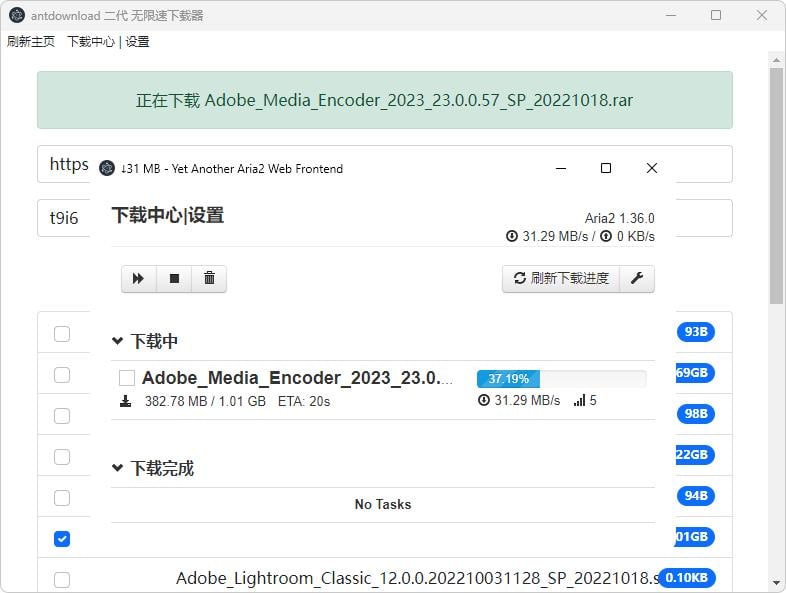
Task: Click the main window vertical scrollbar thumb
Action: coord(776,185)
